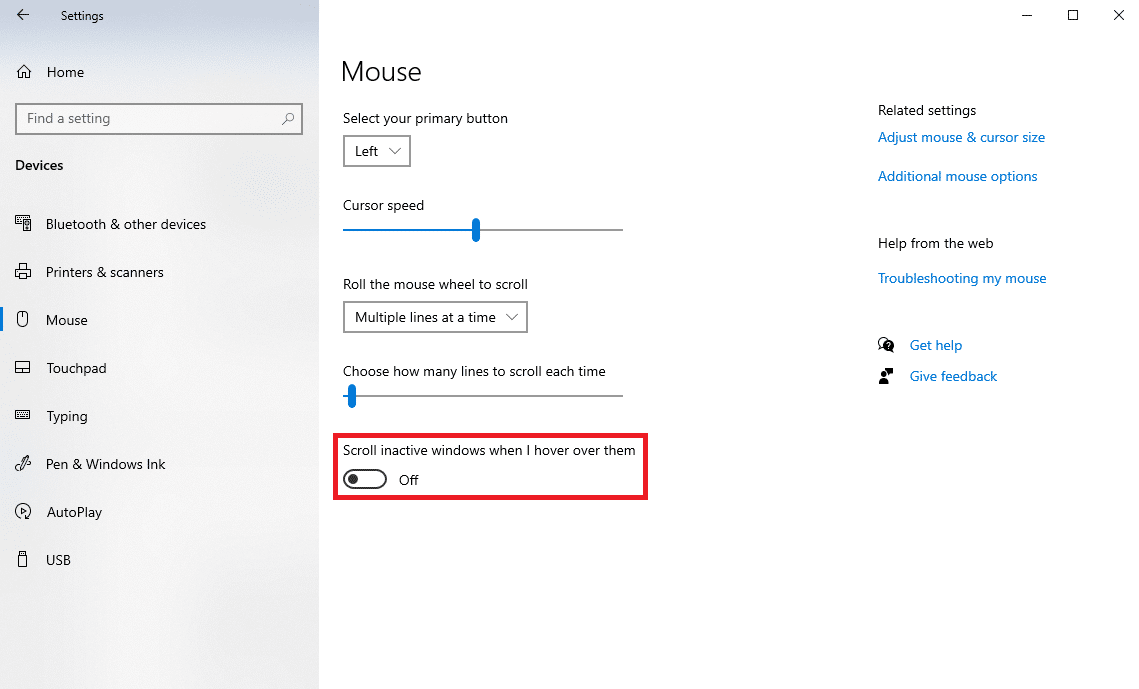Open Additional mouse options
The width and height of the screenshot is (1139, 689).
click(956, 176)
